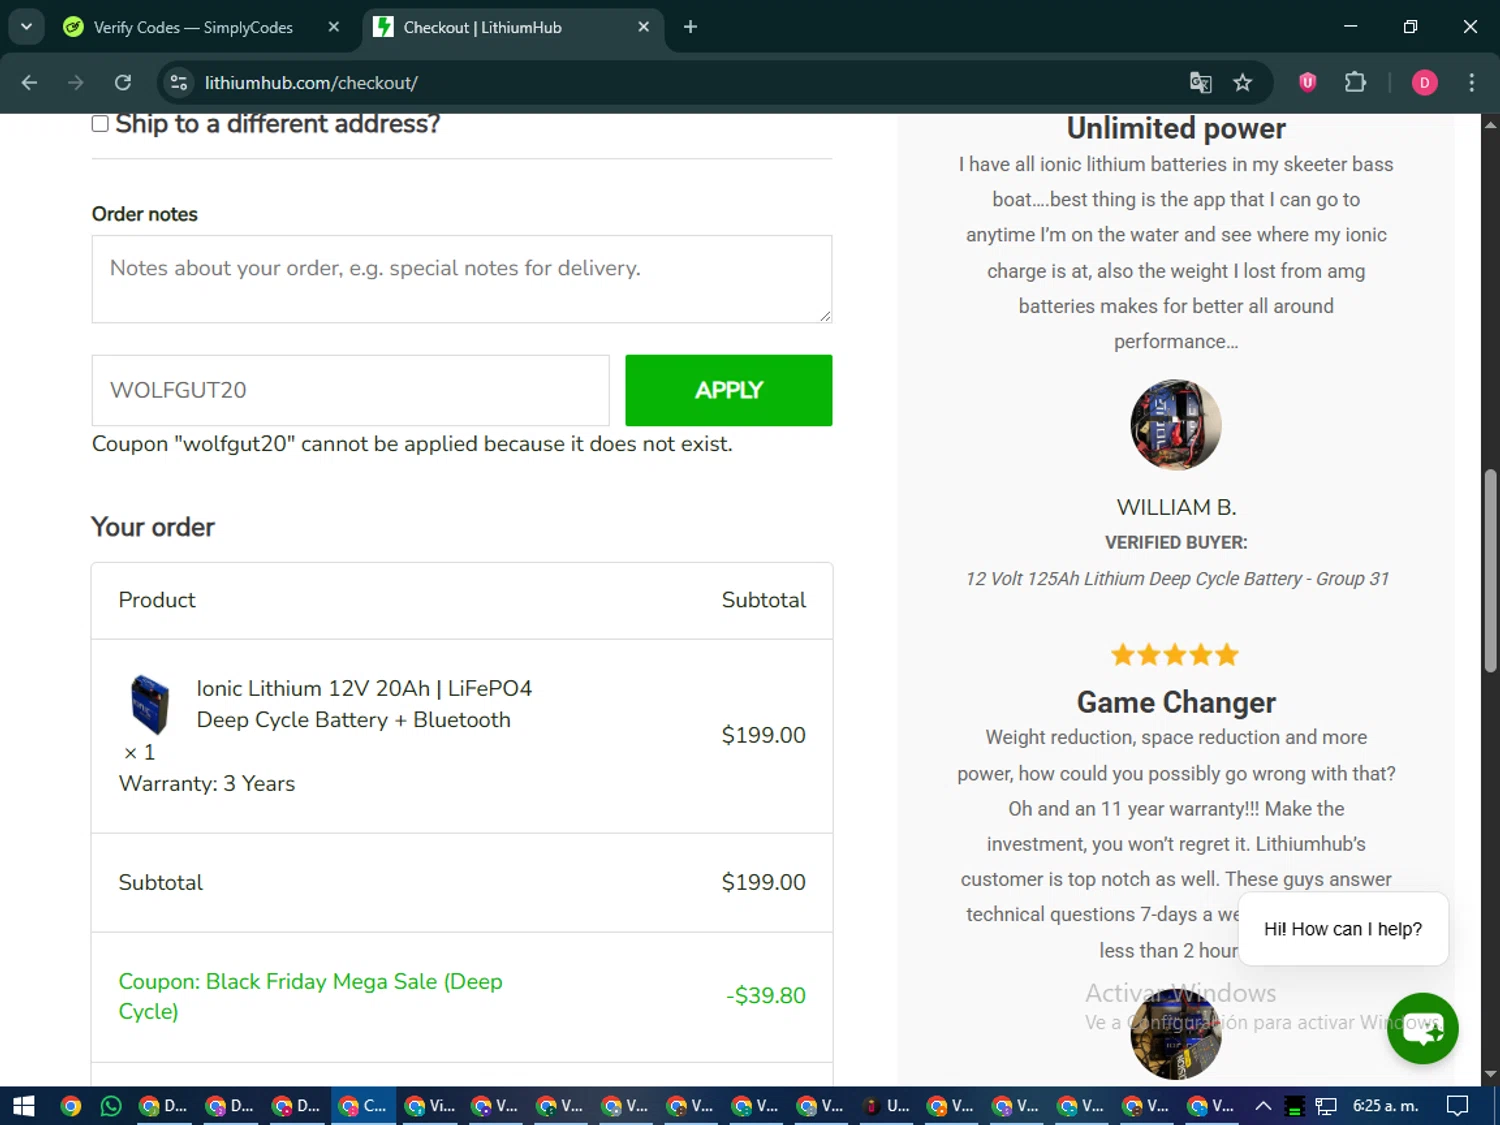Viewport: 1500px width, 1125px height.
Task: Open the battery product thumbnail in order
Action: click(x=150, y=704)
